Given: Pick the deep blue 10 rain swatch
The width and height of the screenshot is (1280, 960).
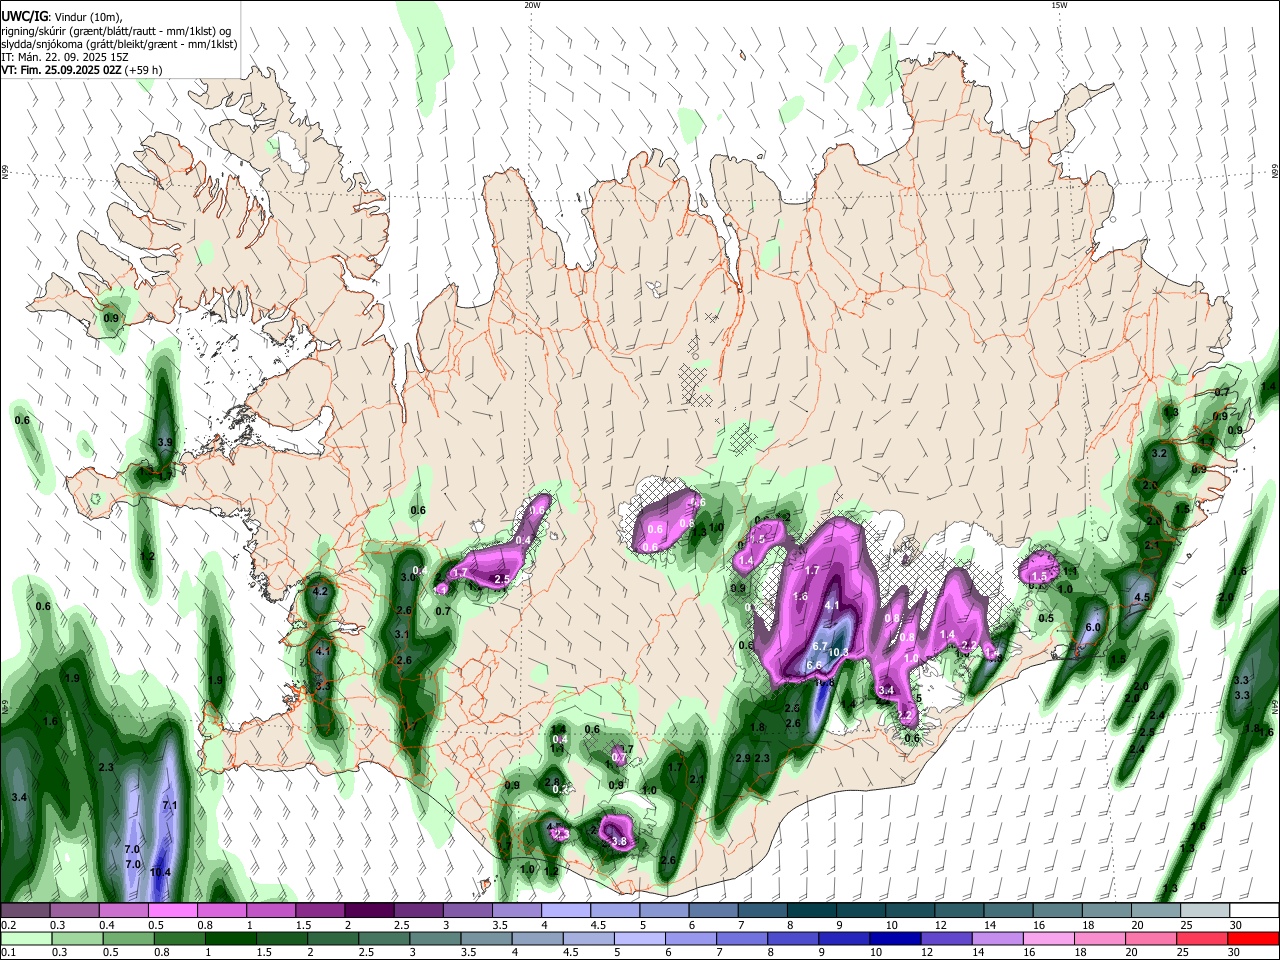Looking at the screenshot, I should (x=894, y=938).
